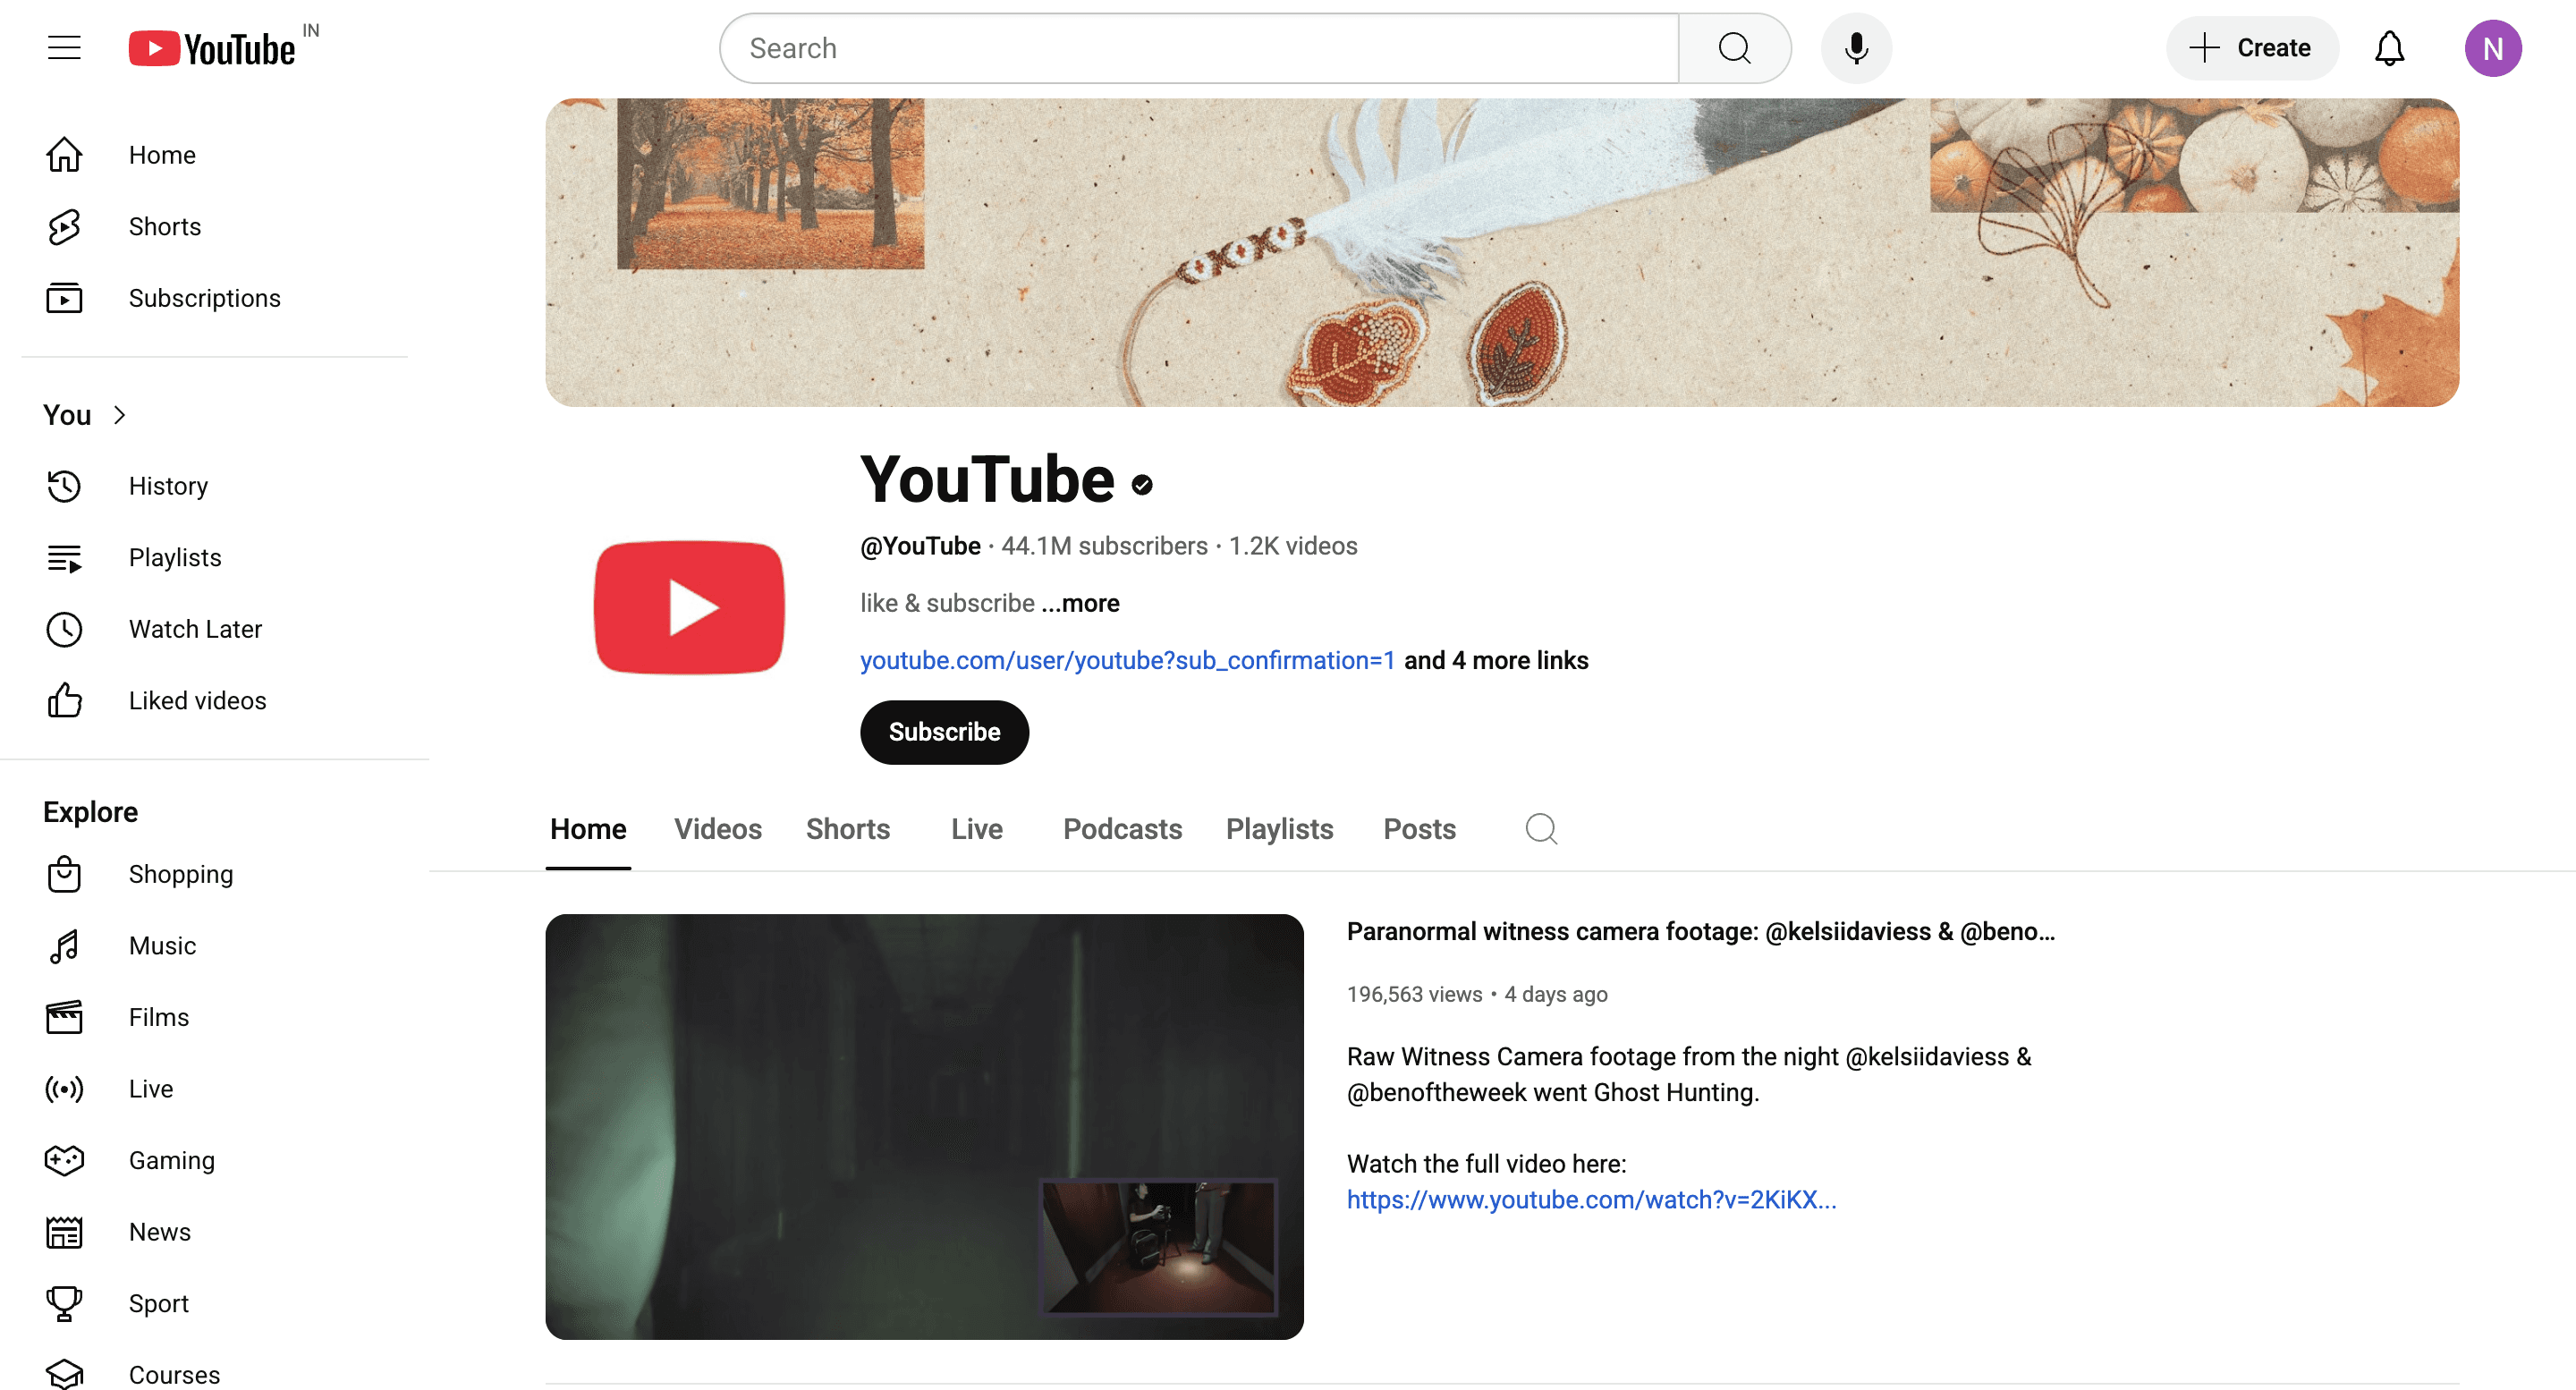This screenshot has height=1390, width=2576.
Task: Play the Paranormal witness footage thumbnail
Action: [923, 1126]
